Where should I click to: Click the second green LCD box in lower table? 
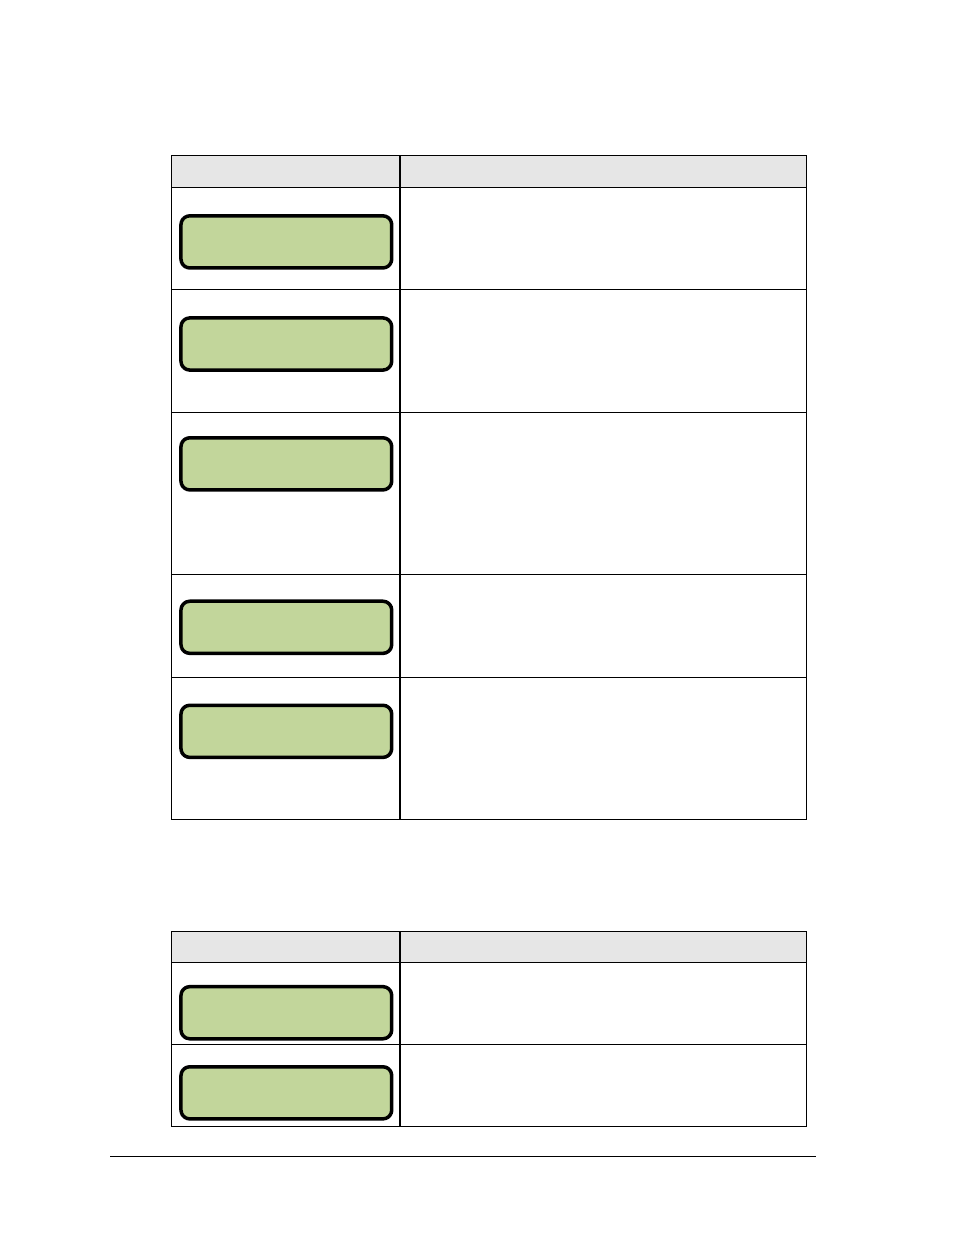[286, 1093]
